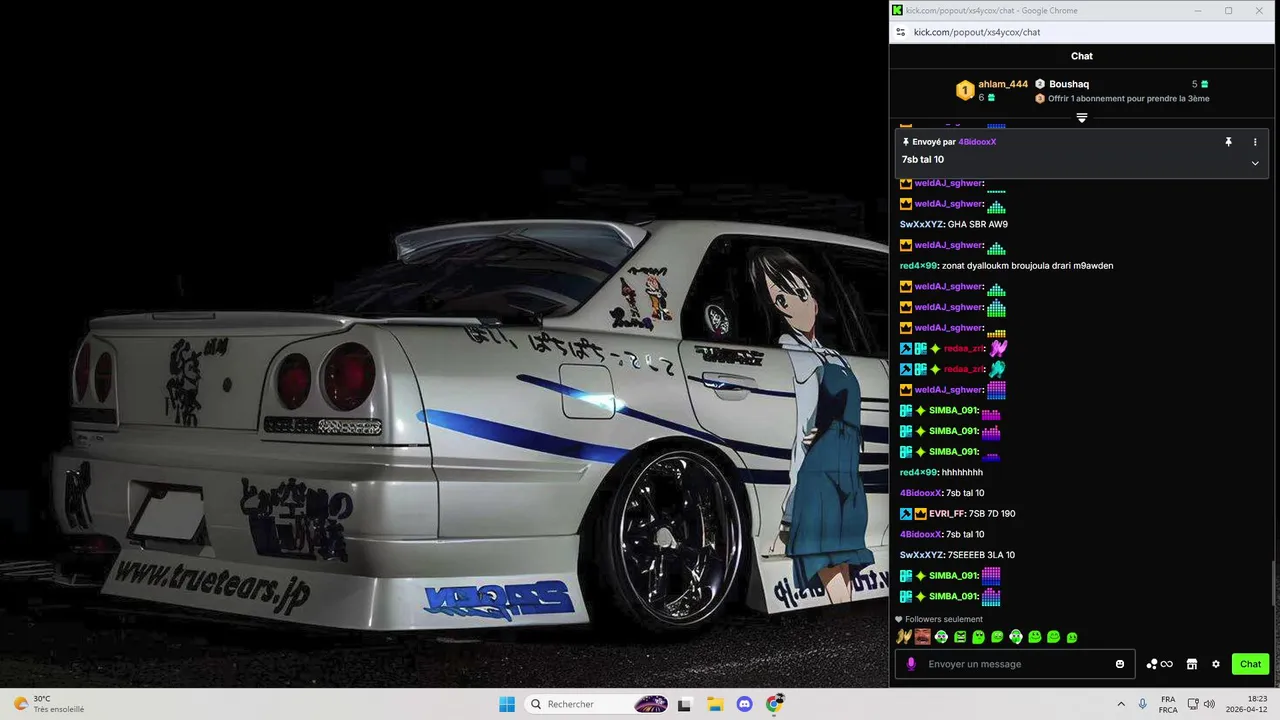Viewport: 1280px width, 720px height.
Task: Open File Explorer from taskbar
Action: pyautogui.click(x=715, y=704)
